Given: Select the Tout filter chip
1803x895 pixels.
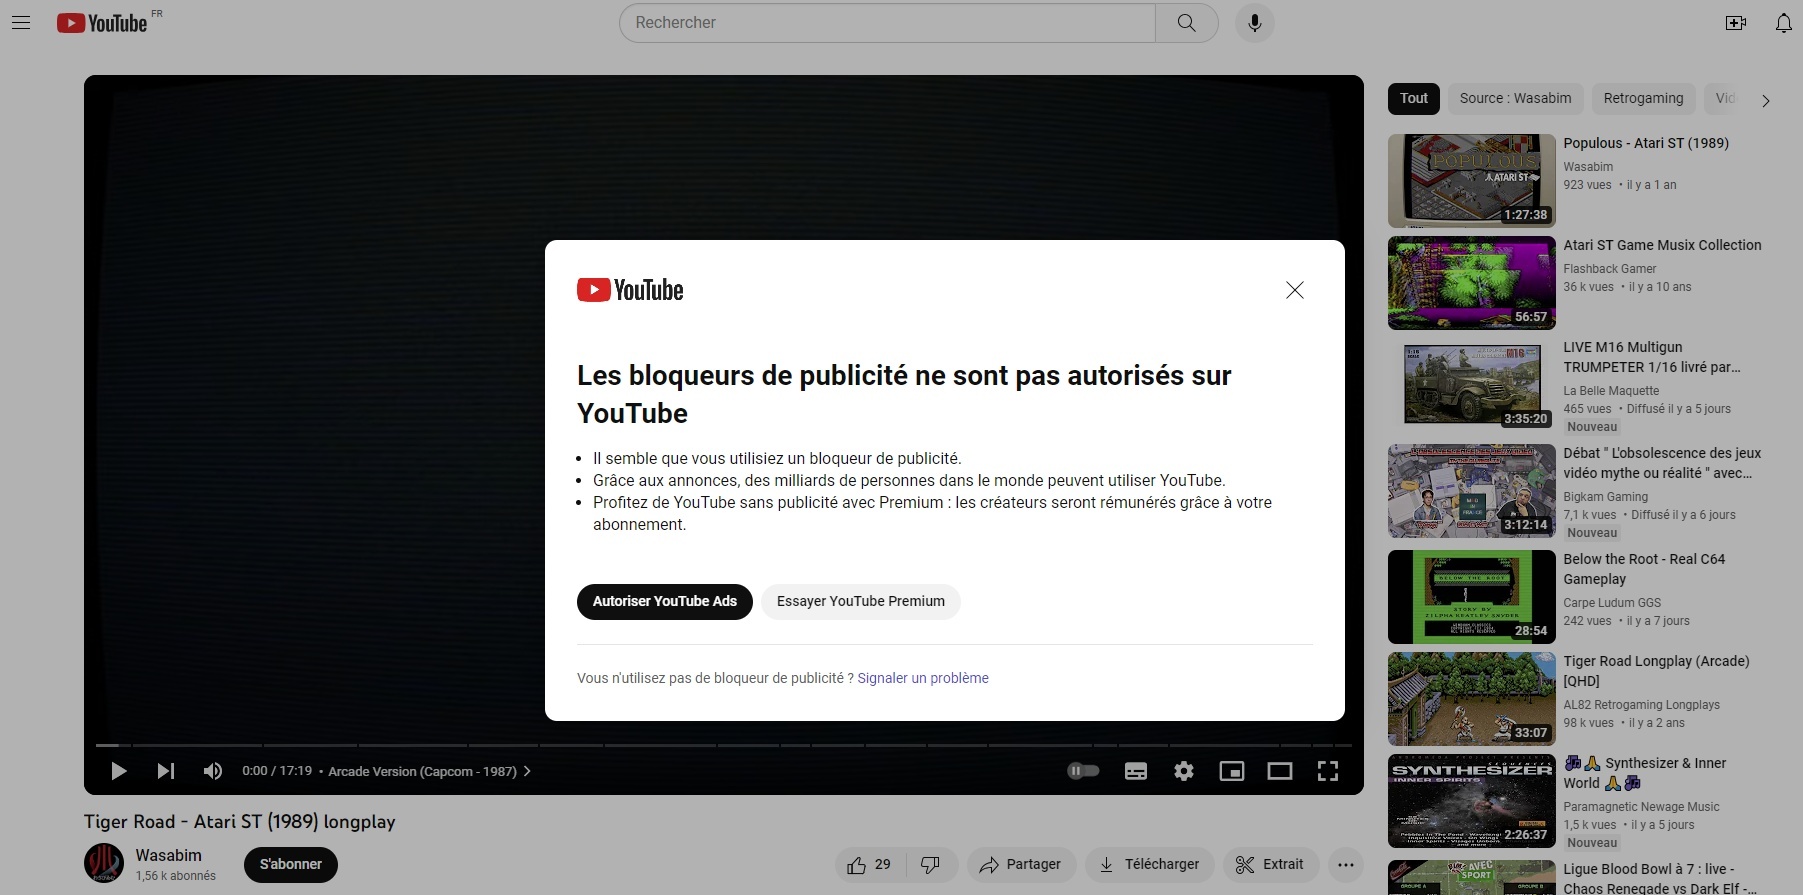Looking at the screenshot, I should coord(1414,99).
